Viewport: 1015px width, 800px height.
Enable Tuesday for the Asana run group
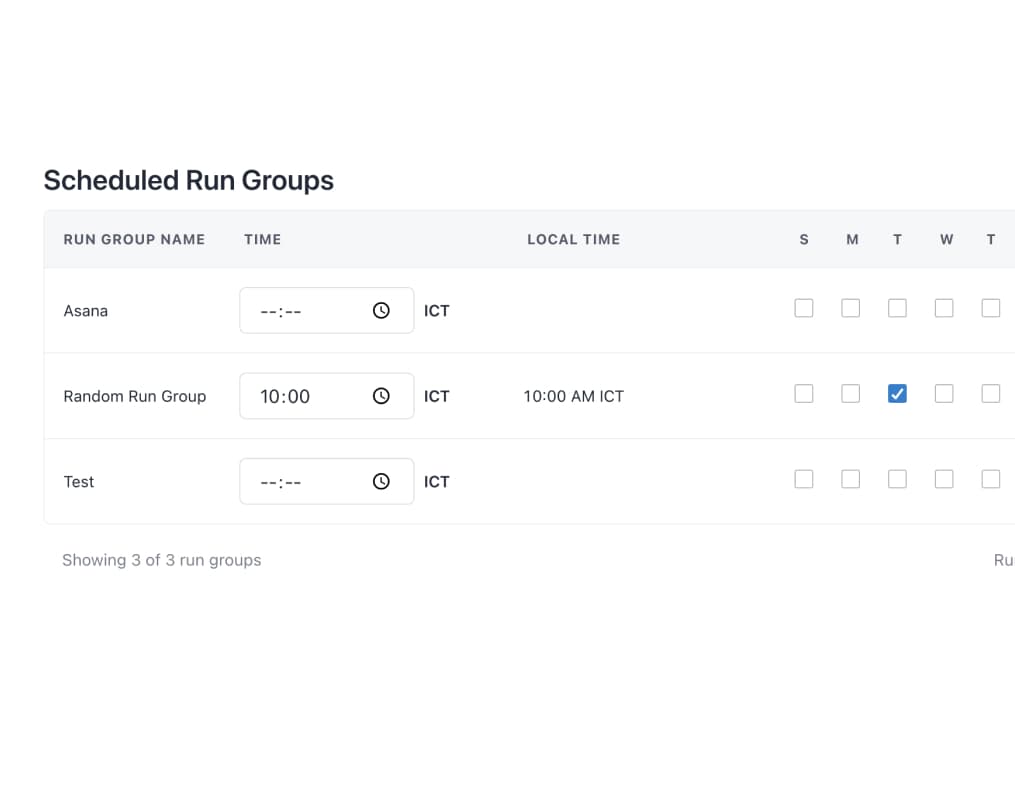897,308
